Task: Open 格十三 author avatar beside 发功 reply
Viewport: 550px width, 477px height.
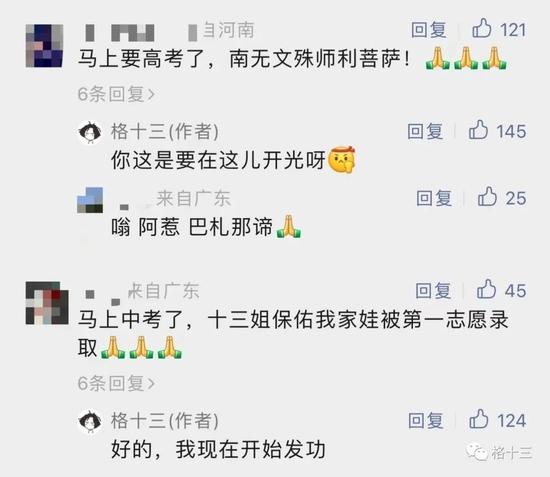Action: (90, 421)
